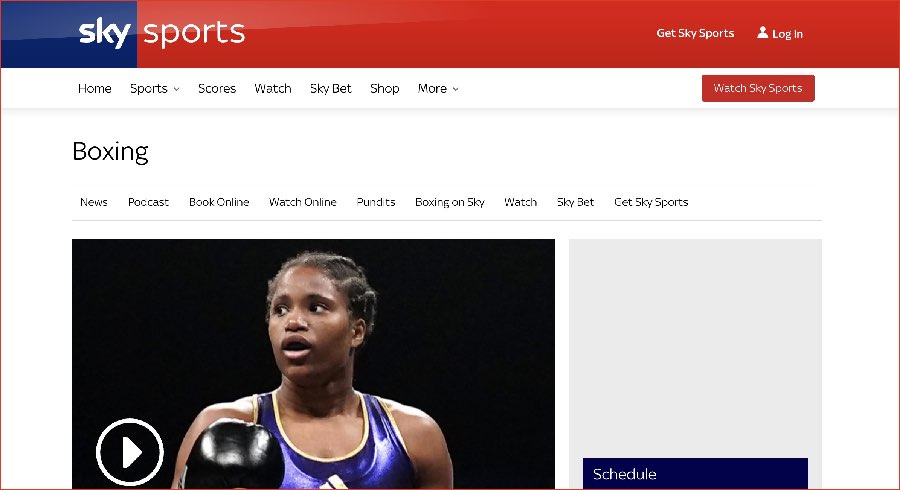Select the Pundits tab

376,202
